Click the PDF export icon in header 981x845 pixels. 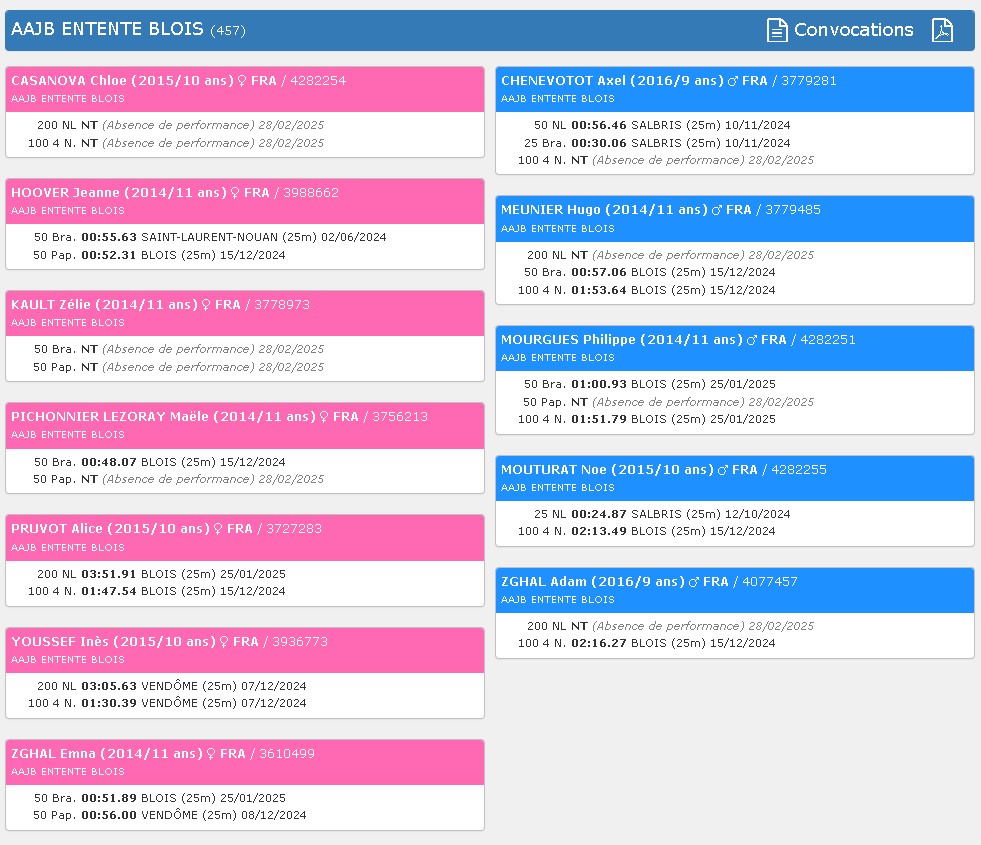(942, 30)
